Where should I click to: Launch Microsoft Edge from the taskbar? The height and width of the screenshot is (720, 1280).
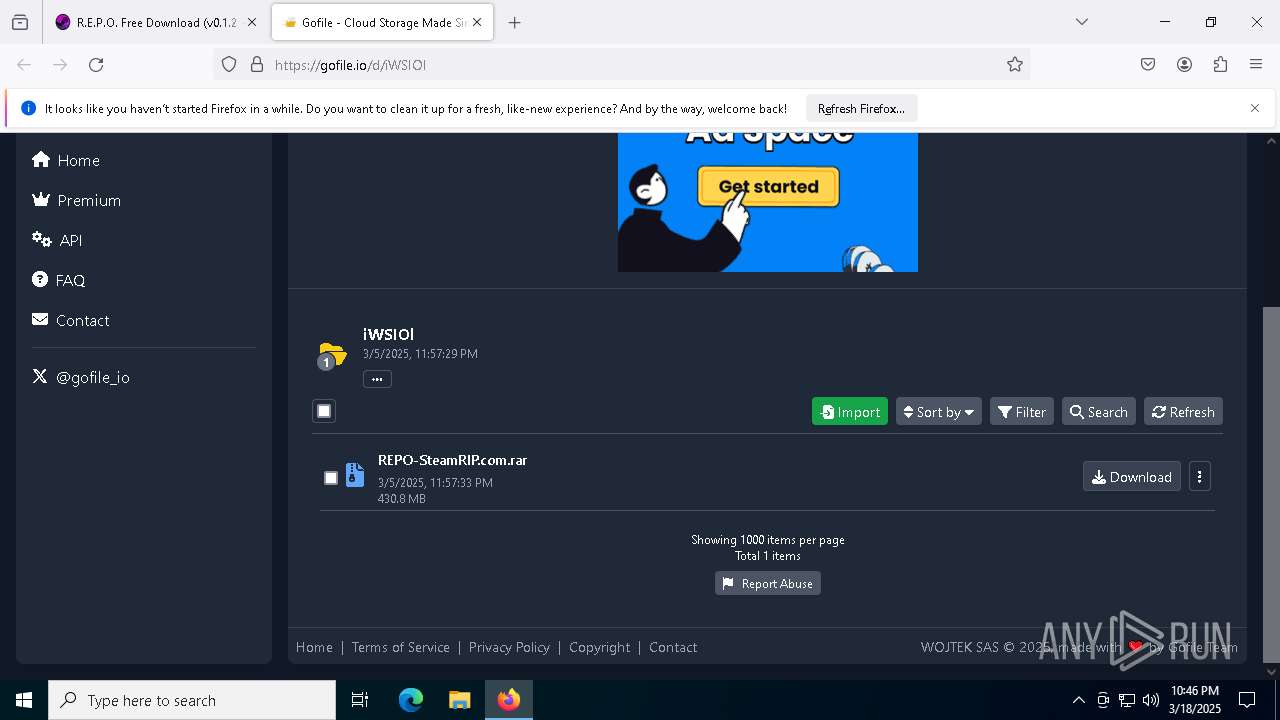(x=411, y=700)
